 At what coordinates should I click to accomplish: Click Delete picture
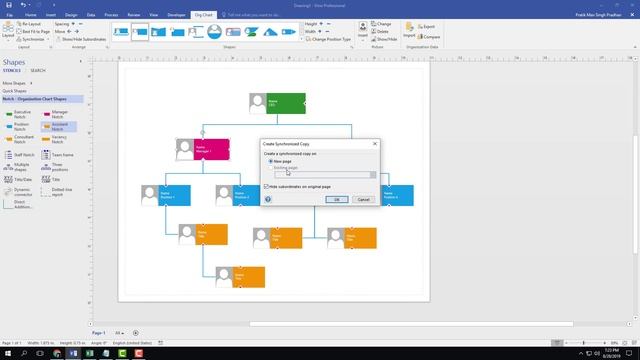[380, 31]
